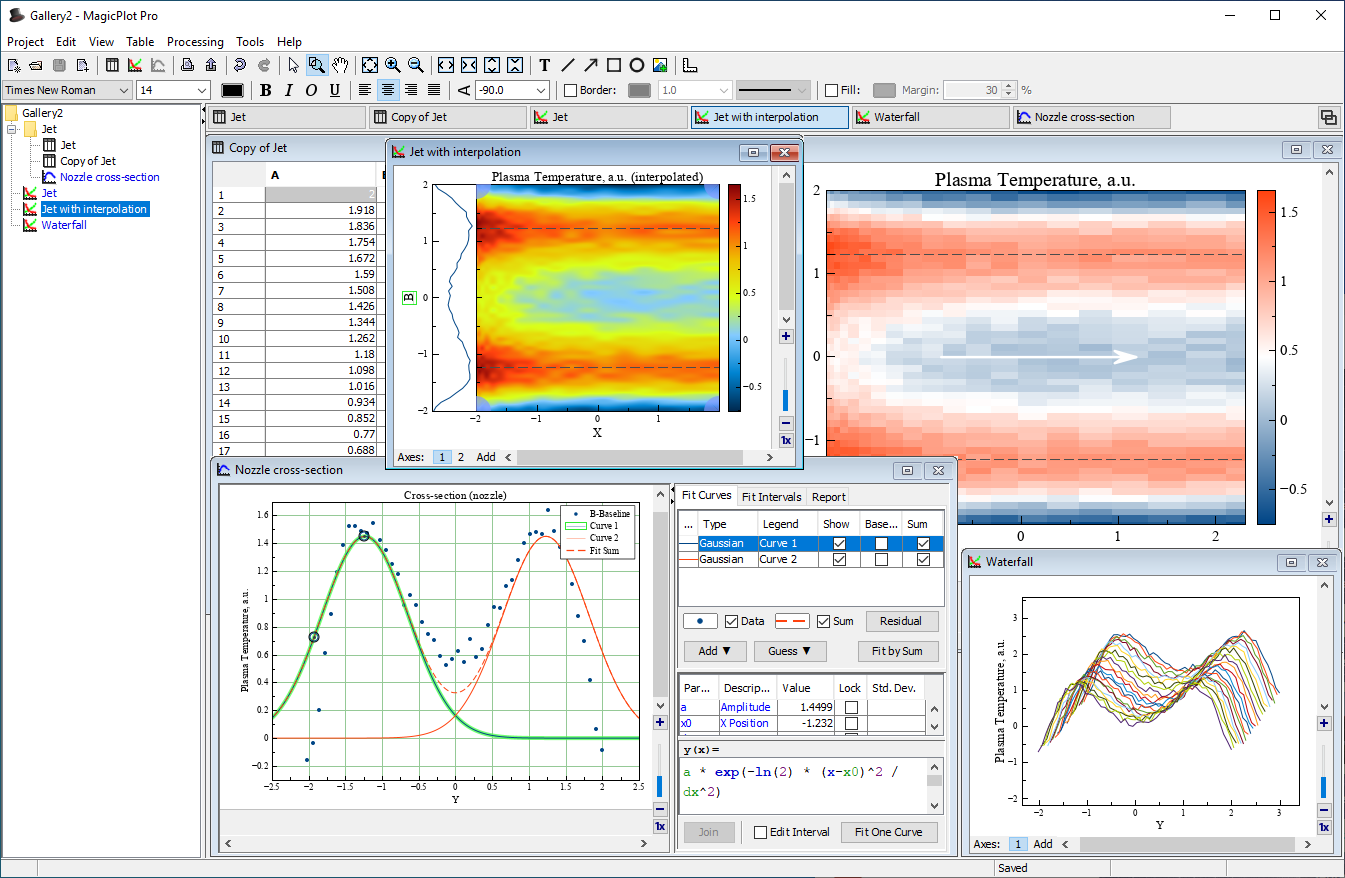Viewport: 1345px width, 878px height.
Task: Click the zoom in magnifier
Action: point(393,65)
